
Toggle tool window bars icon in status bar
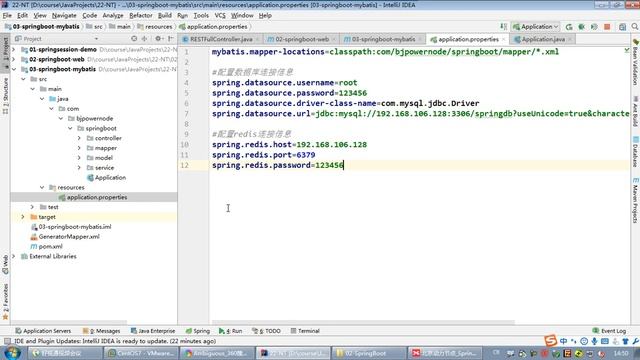(x=7, y=341)
